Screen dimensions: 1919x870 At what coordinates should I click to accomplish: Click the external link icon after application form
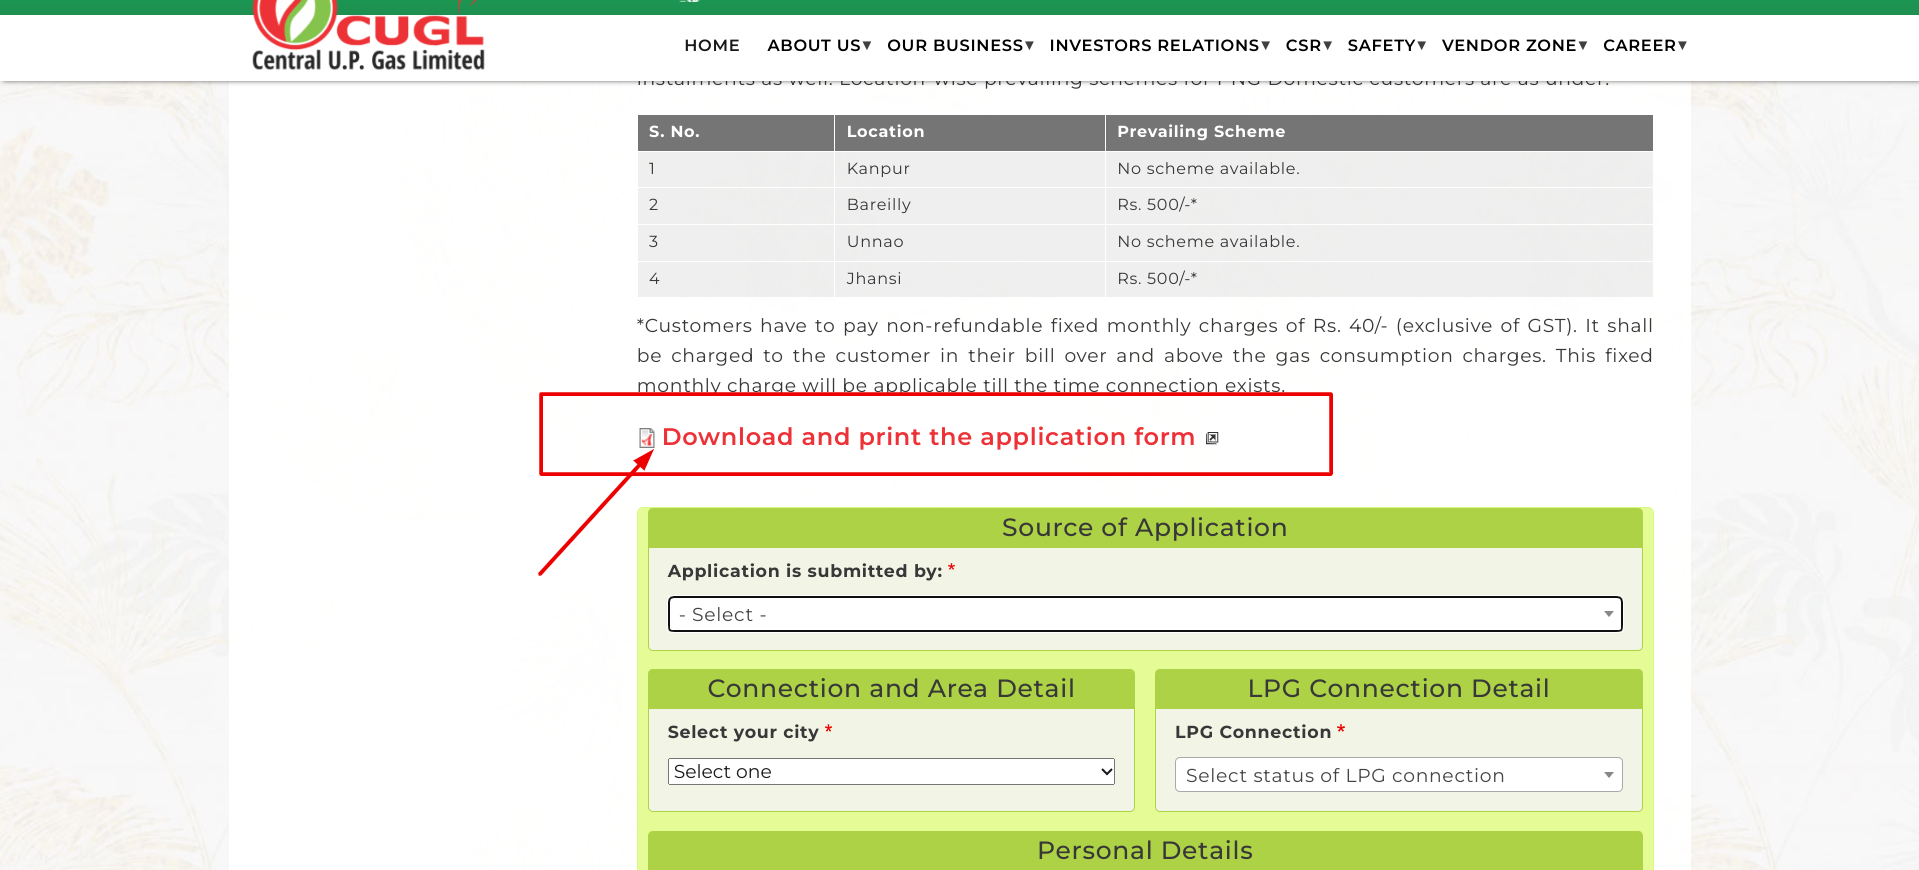[x=1212, y=438]
